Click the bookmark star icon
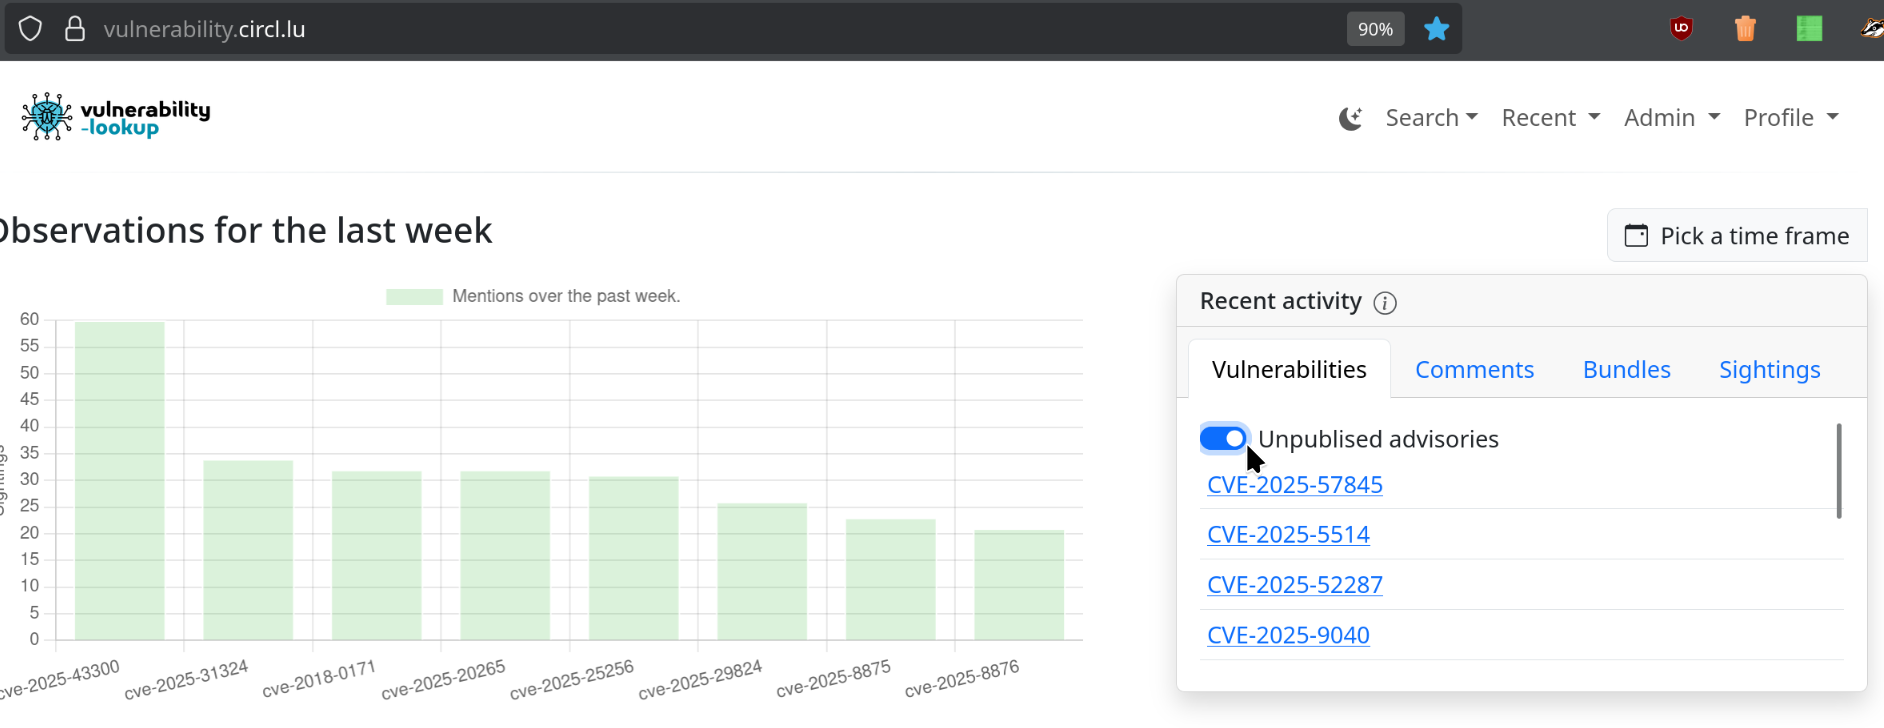1884x728 pixels. [x=1436, y=29]
